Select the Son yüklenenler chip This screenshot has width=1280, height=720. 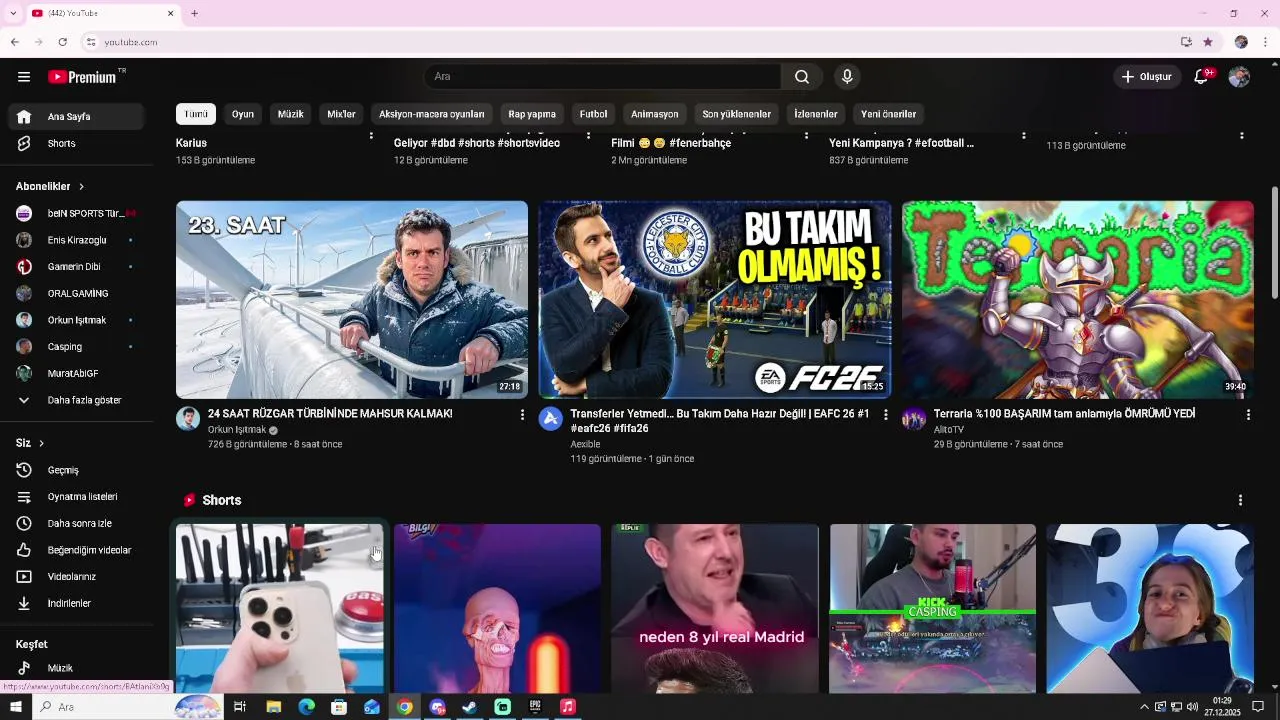click(736, 114)
